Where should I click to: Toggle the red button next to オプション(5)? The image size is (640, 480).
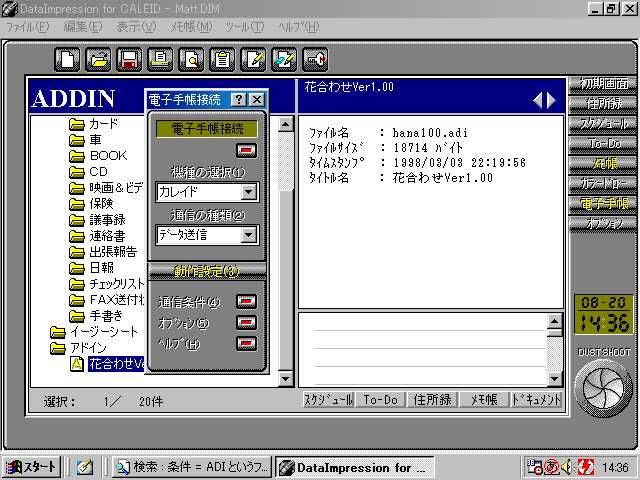tap(246, 322)
